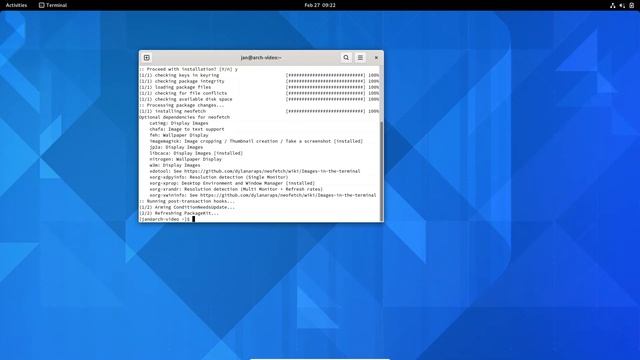Click the terminal window title text
The width and height of the screenshot is (640, 360).
coord(261,58)
